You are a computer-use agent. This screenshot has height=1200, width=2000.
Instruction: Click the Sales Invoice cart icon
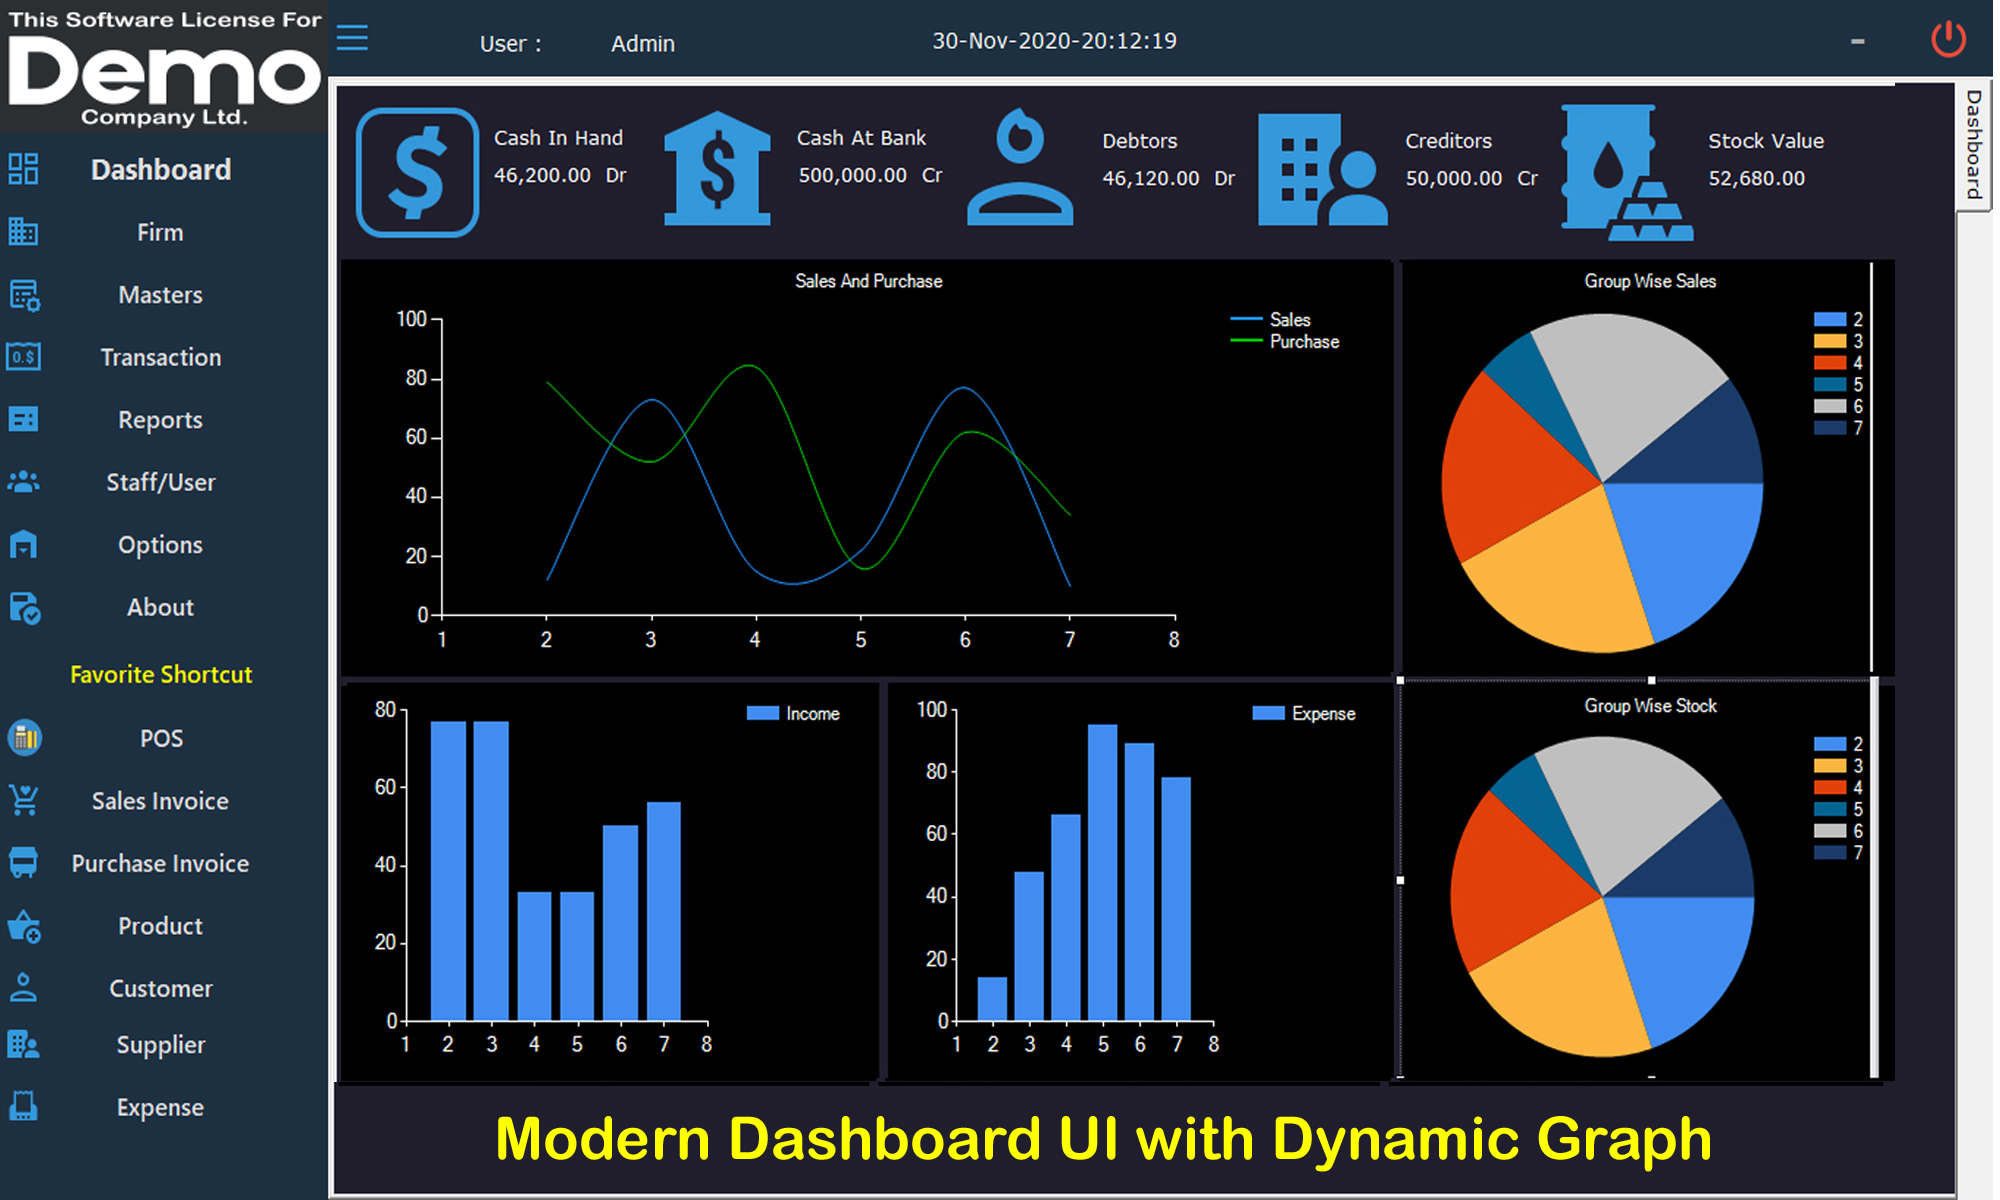25,800
